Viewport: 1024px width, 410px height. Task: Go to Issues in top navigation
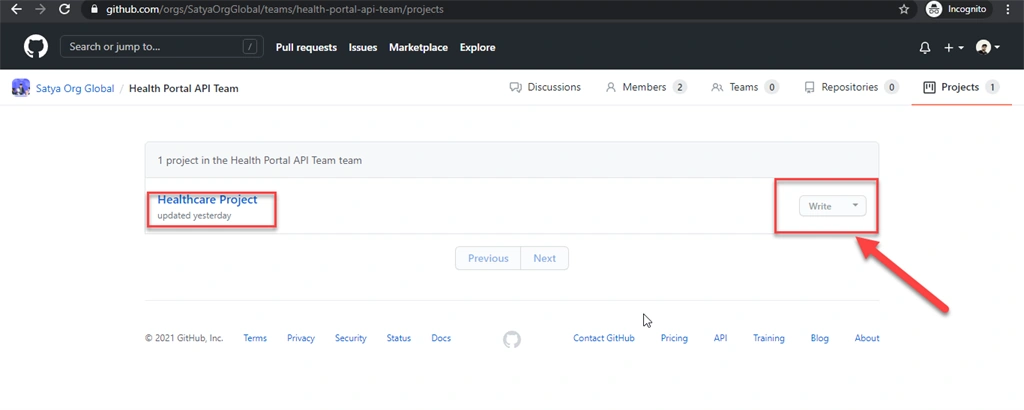click(363, 47)
